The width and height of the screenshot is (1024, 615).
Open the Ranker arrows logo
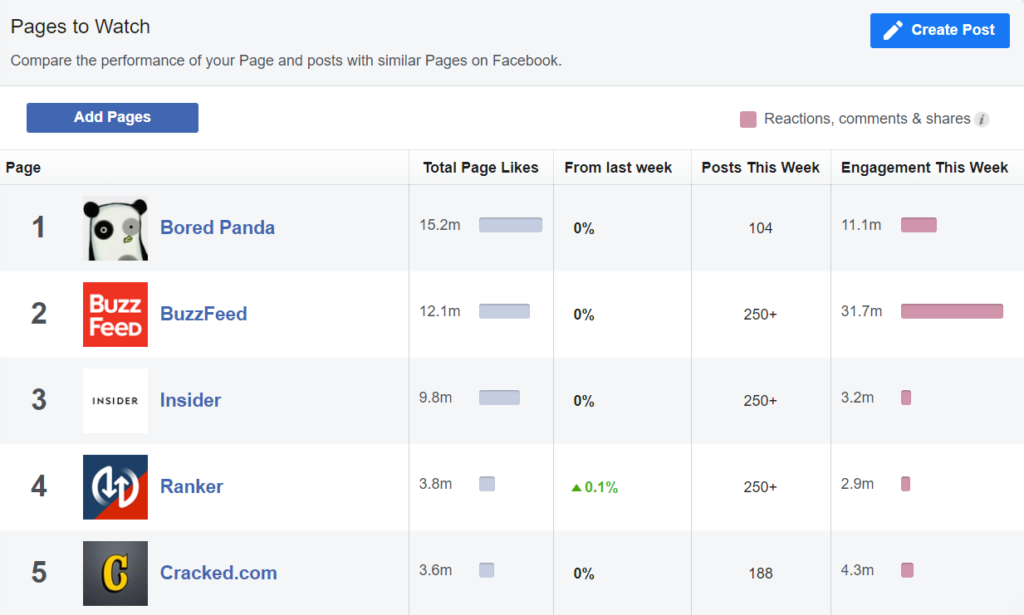coord(115,487)
